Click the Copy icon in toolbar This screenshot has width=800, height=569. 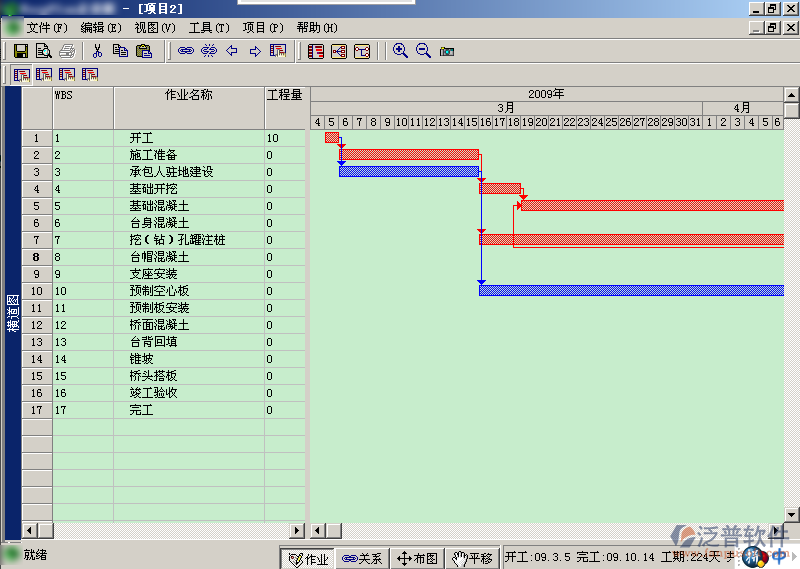(x=120, y=51)
